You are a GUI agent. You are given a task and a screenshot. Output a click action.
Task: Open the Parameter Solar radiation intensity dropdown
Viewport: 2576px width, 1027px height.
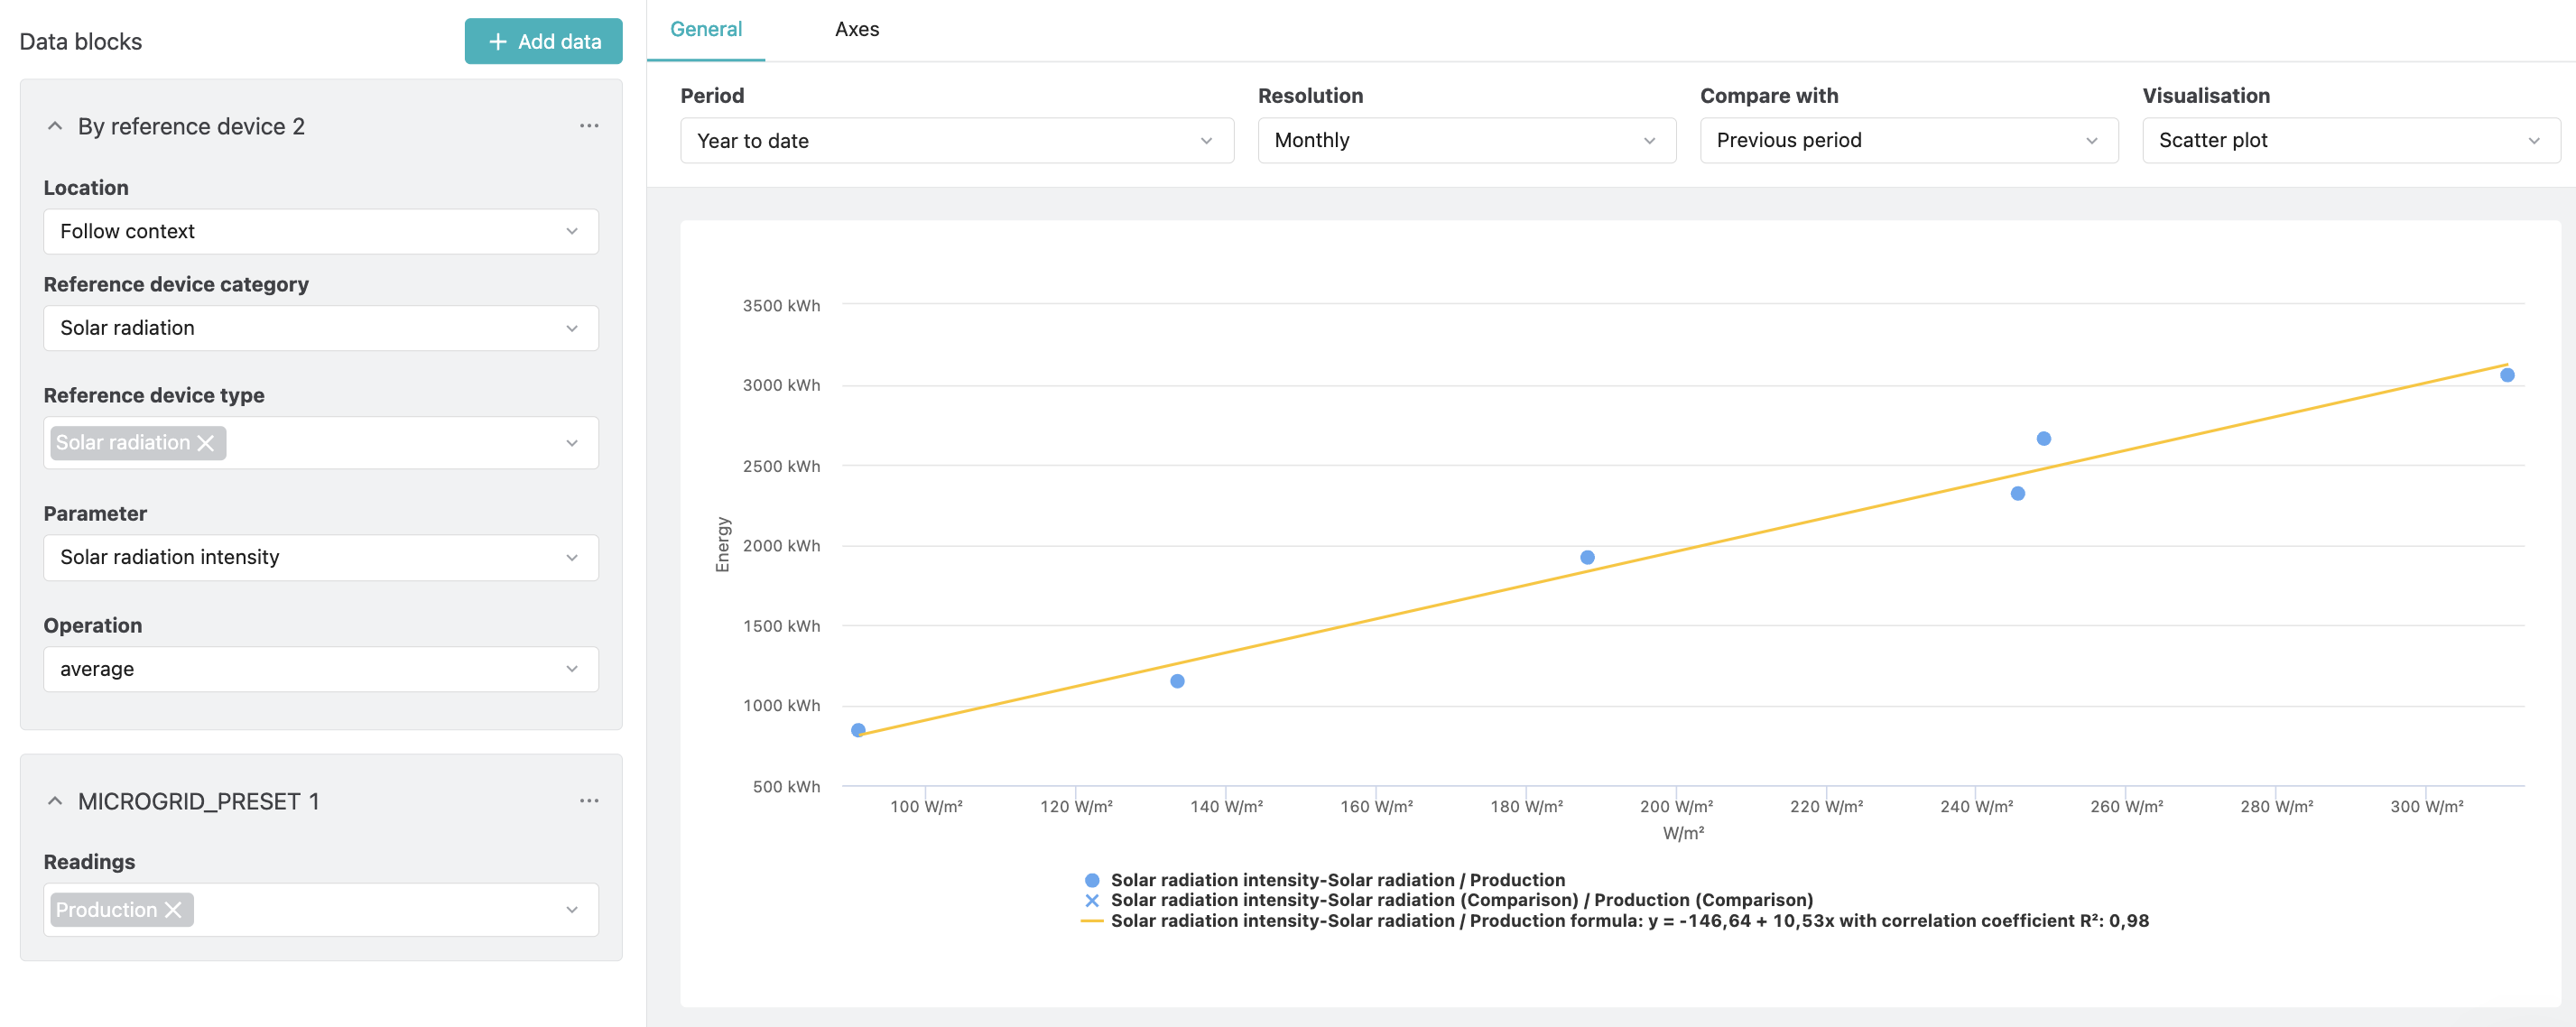(x=321, y=558)
